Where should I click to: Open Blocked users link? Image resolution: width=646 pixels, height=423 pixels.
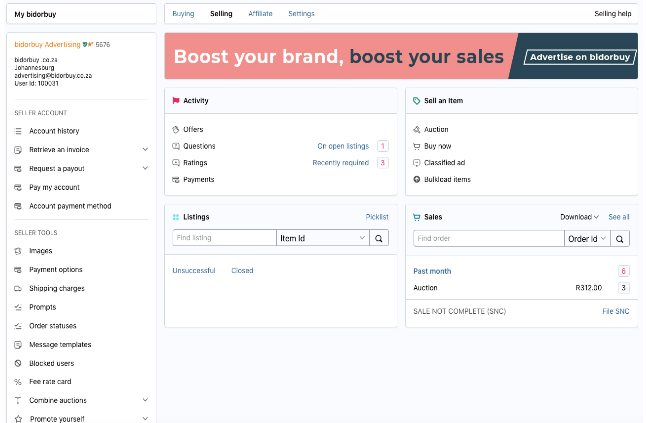(x=51, y=363)
